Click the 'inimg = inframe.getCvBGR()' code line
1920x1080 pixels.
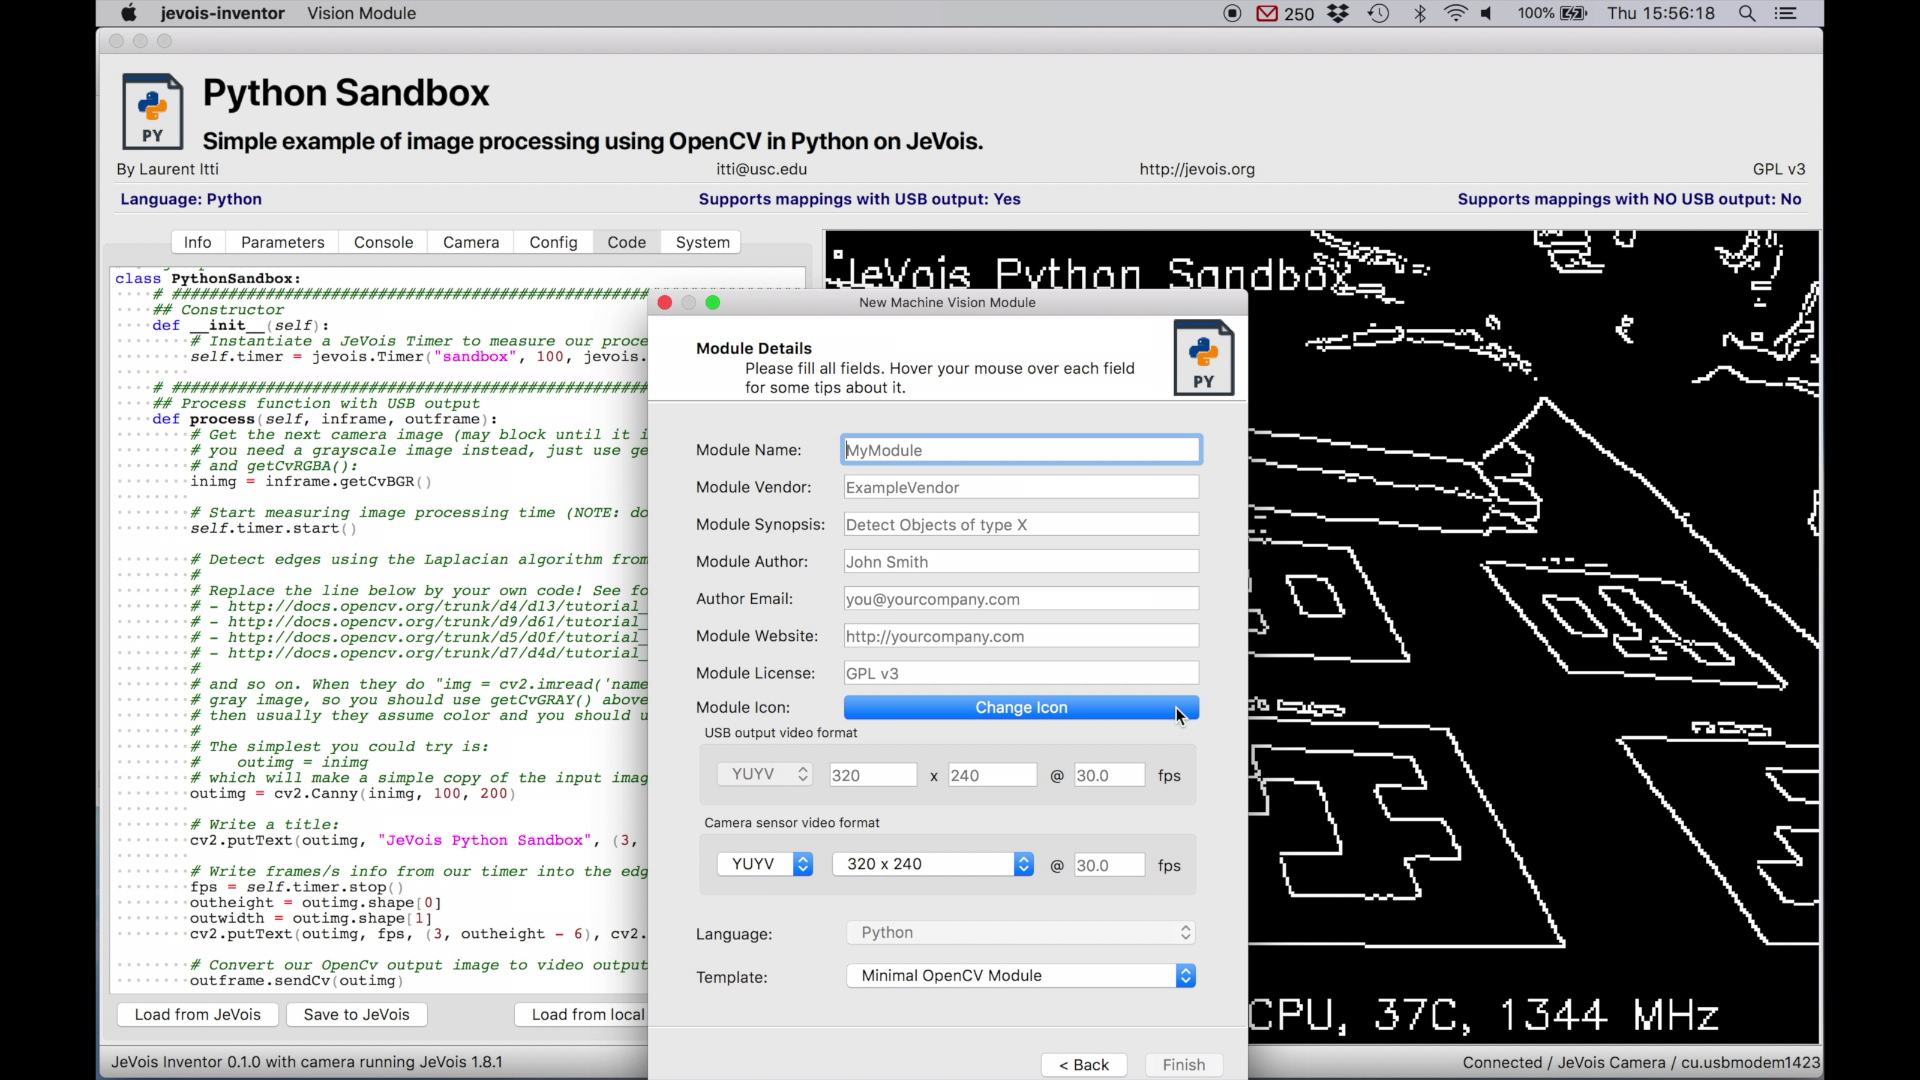coord(311,481)
